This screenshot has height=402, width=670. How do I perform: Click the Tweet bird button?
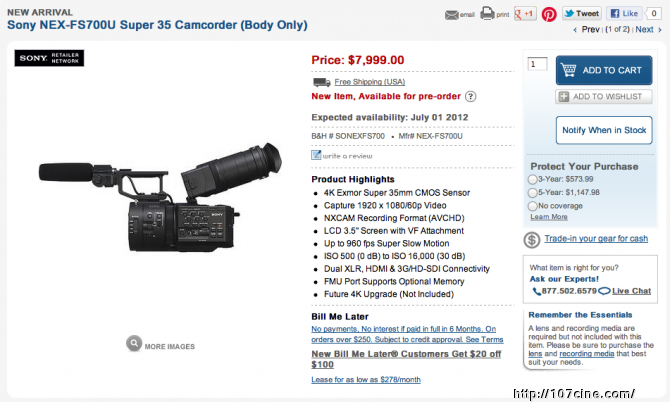(x=582, y=13)
